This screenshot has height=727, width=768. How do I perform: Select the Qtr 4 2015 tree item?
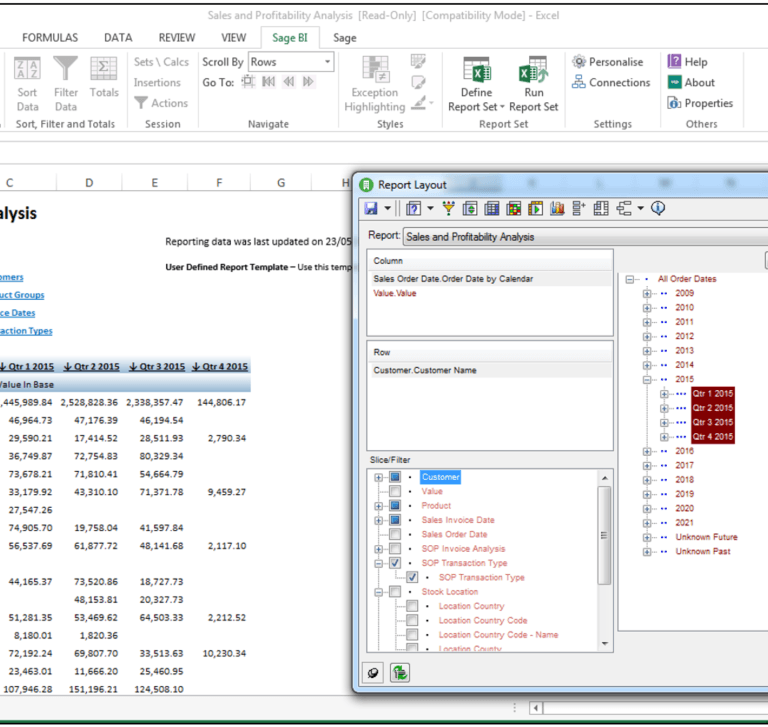[x=713, y=436]
